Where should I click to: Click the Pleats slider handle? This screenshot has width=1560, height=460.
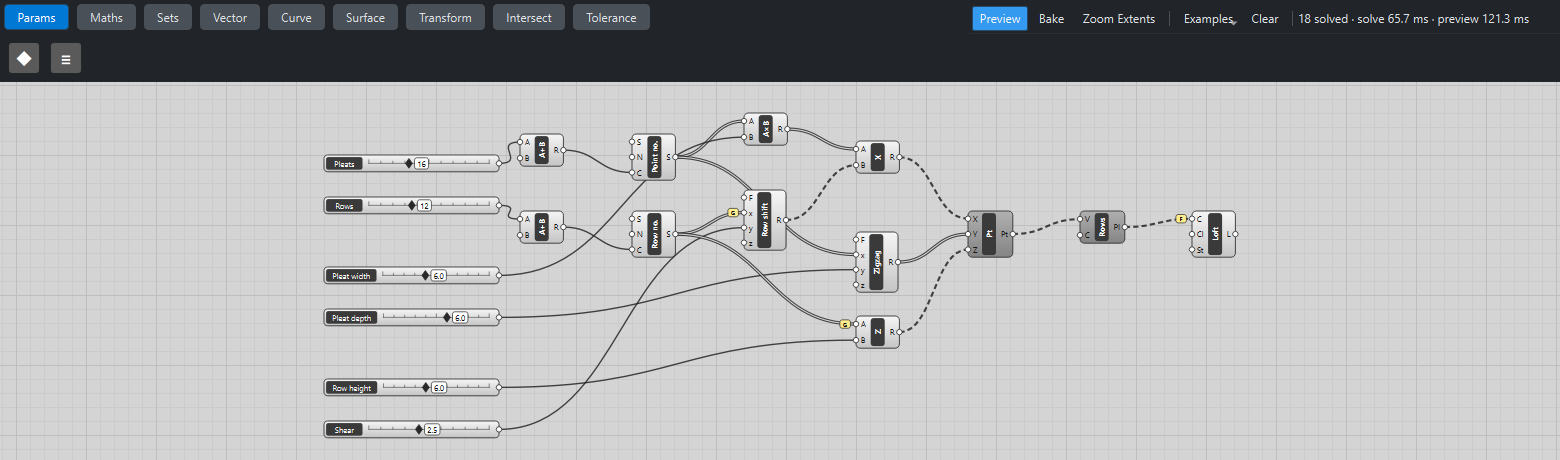point(408,163)
